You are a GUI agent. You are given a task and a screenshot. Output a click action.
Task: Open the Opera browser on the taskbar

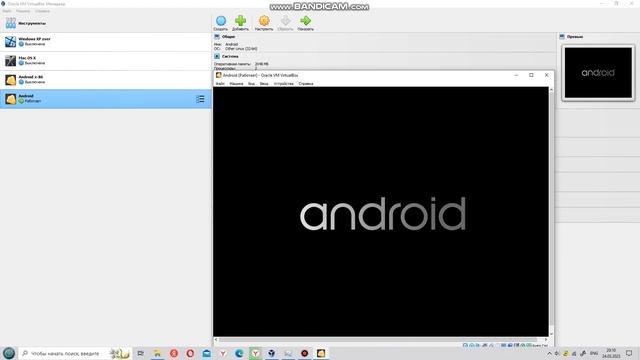tap(190, 353)
